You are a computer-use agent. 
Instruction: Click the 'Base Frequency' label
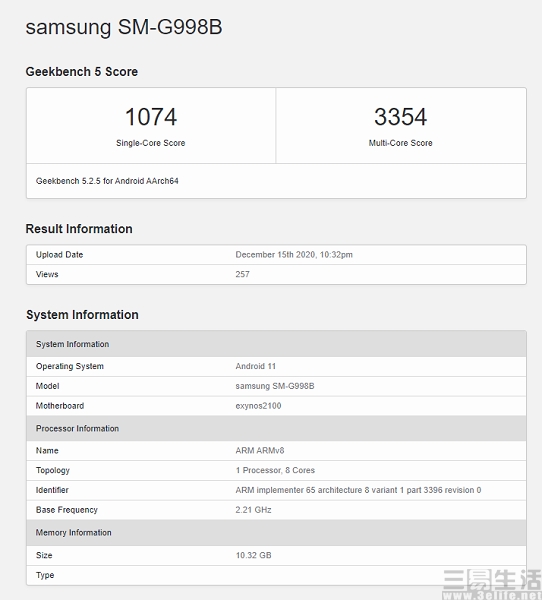coord(67,510)
